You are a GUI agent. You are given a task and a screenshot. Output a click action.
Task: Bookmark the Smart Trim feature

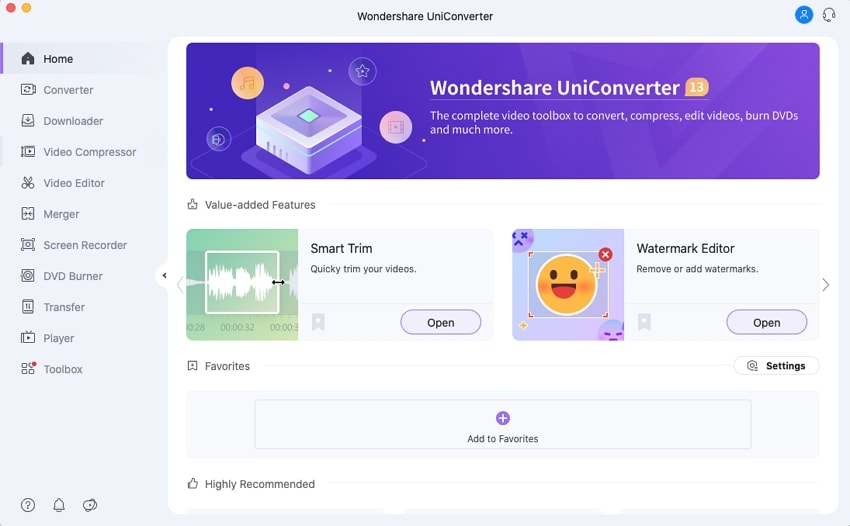[318, 322]
